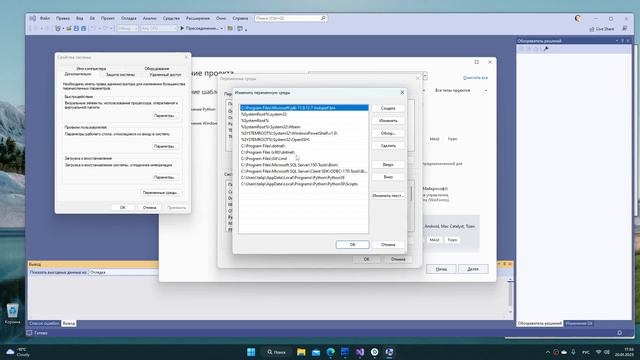Screen dimensions: 640x360
Task: Click the Присоединение play button
Action: (199, 29)
